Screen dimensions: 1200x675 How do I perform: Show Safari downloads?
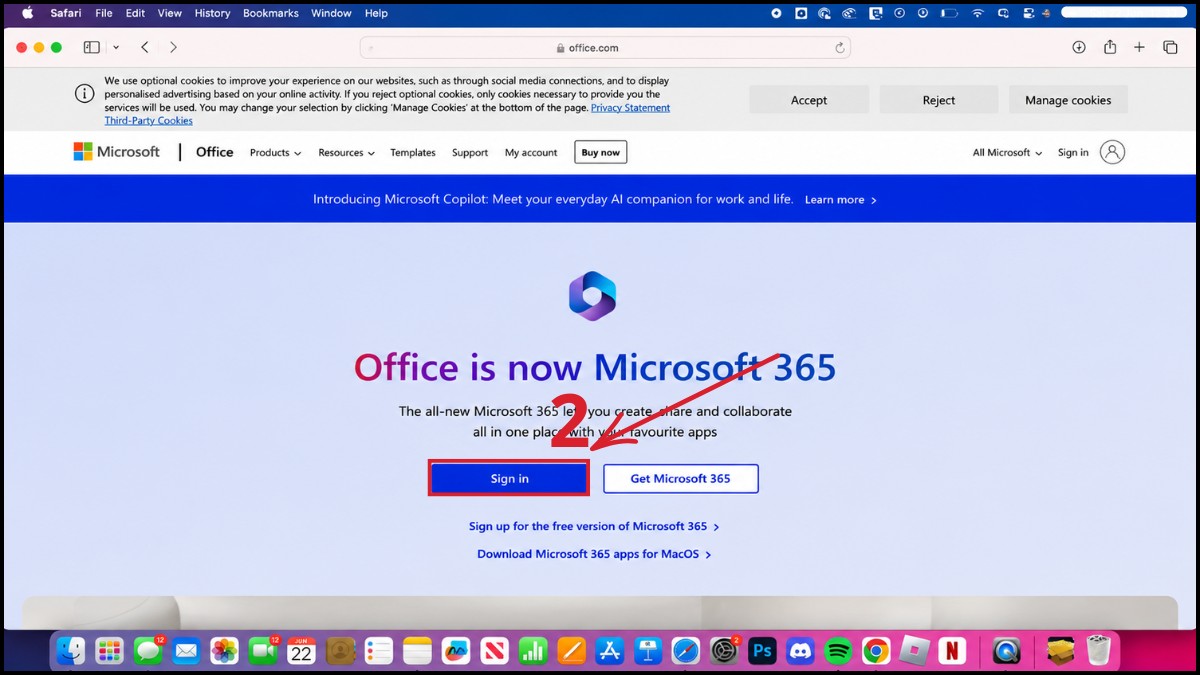1079,47
